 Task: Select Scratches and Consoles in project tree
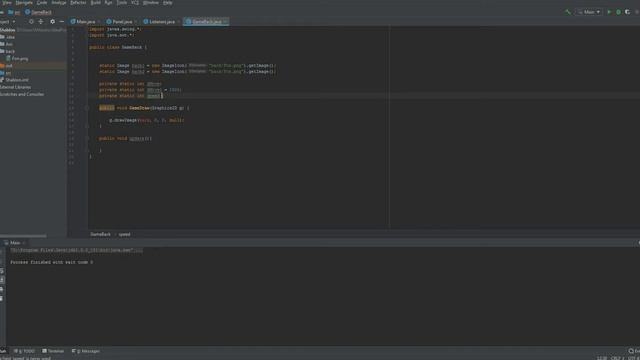click(x=22, y=94)
